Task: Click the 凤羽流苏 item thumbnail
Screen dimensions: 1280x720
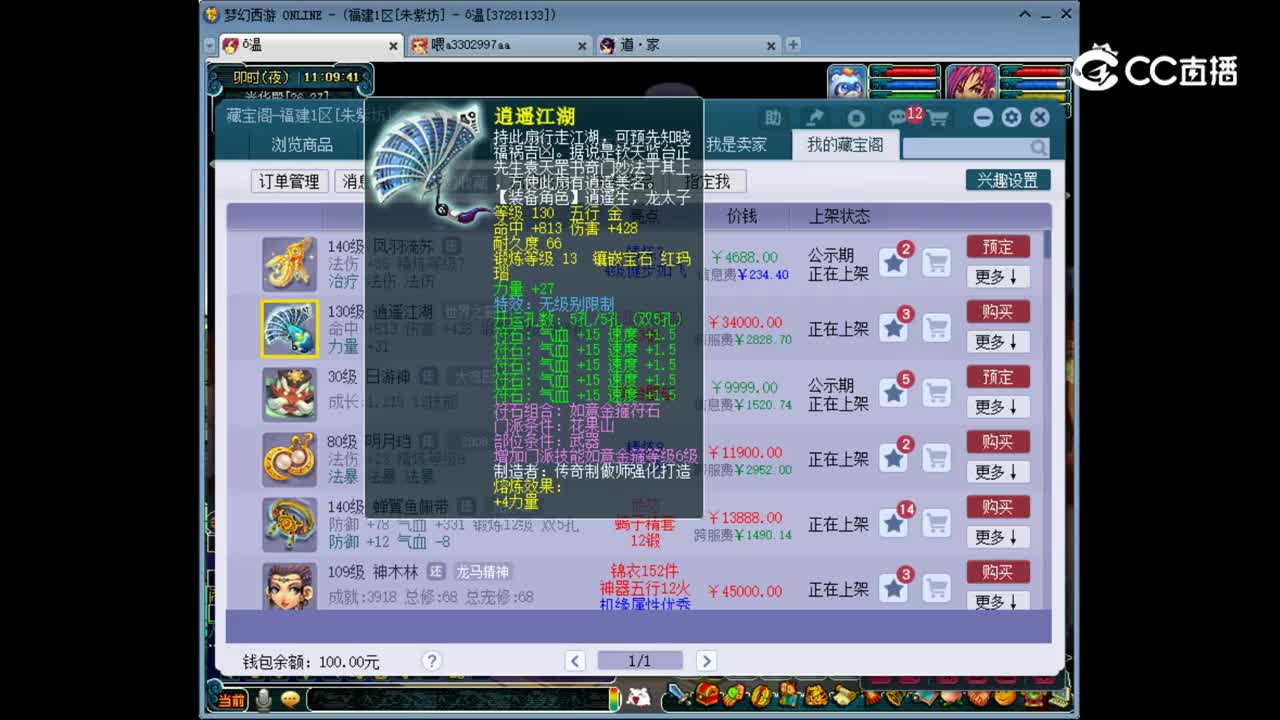Action: click(290, 264)
